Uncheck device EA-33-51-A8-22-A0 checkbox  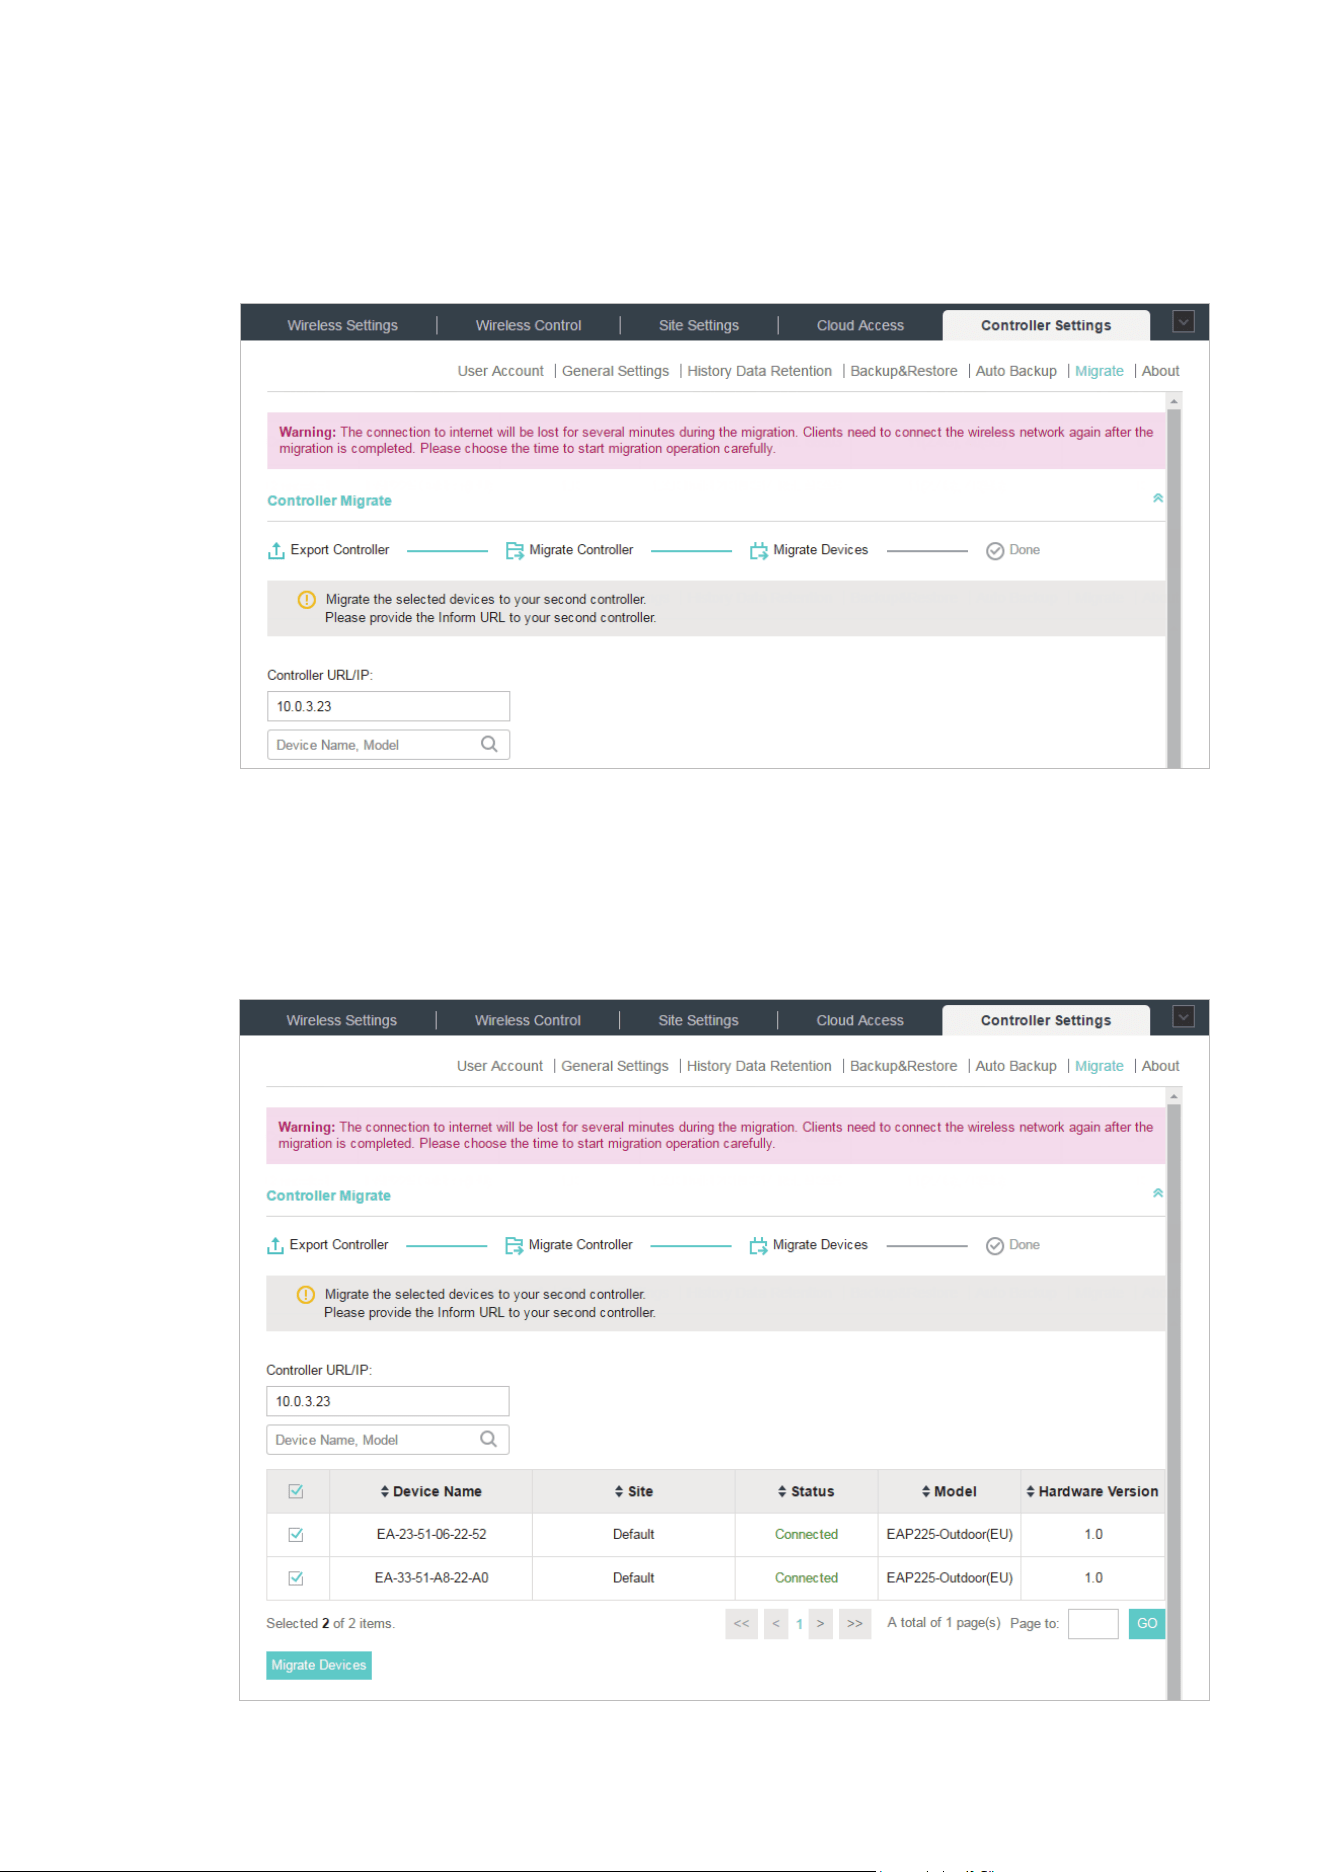296,1578
